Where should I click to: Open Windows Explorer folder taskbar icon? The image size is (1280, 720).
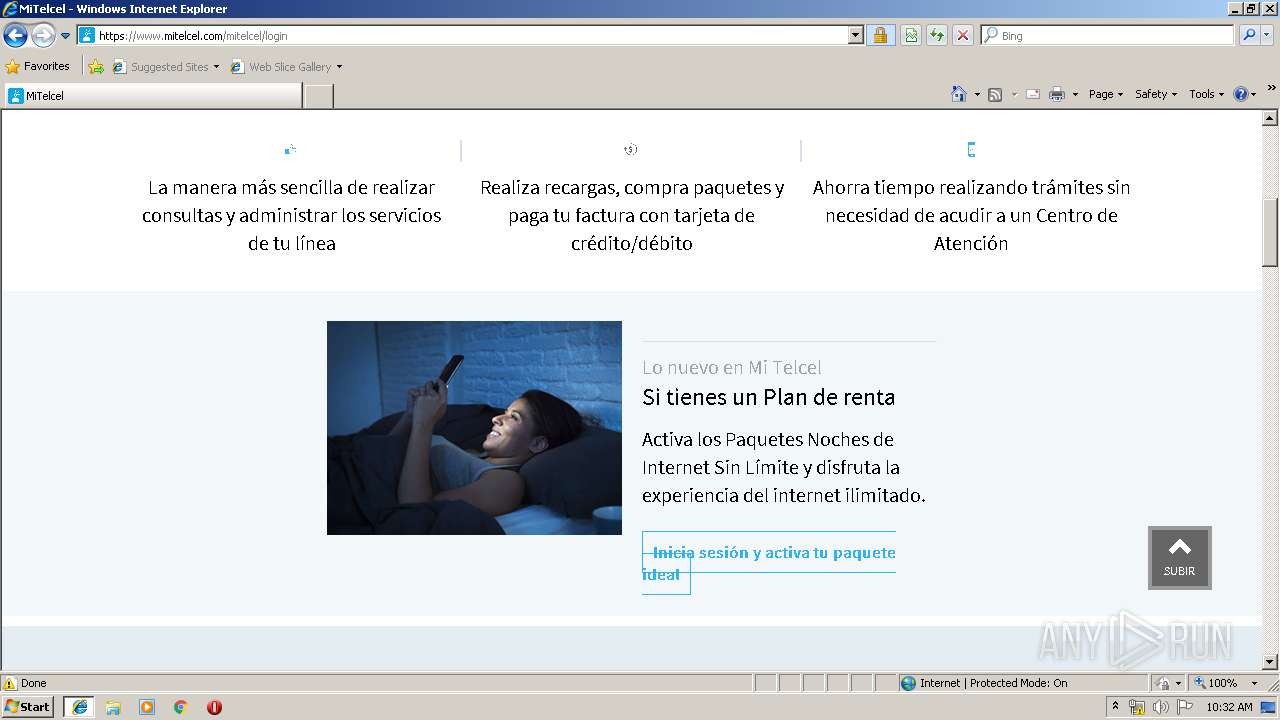(113, 707)
